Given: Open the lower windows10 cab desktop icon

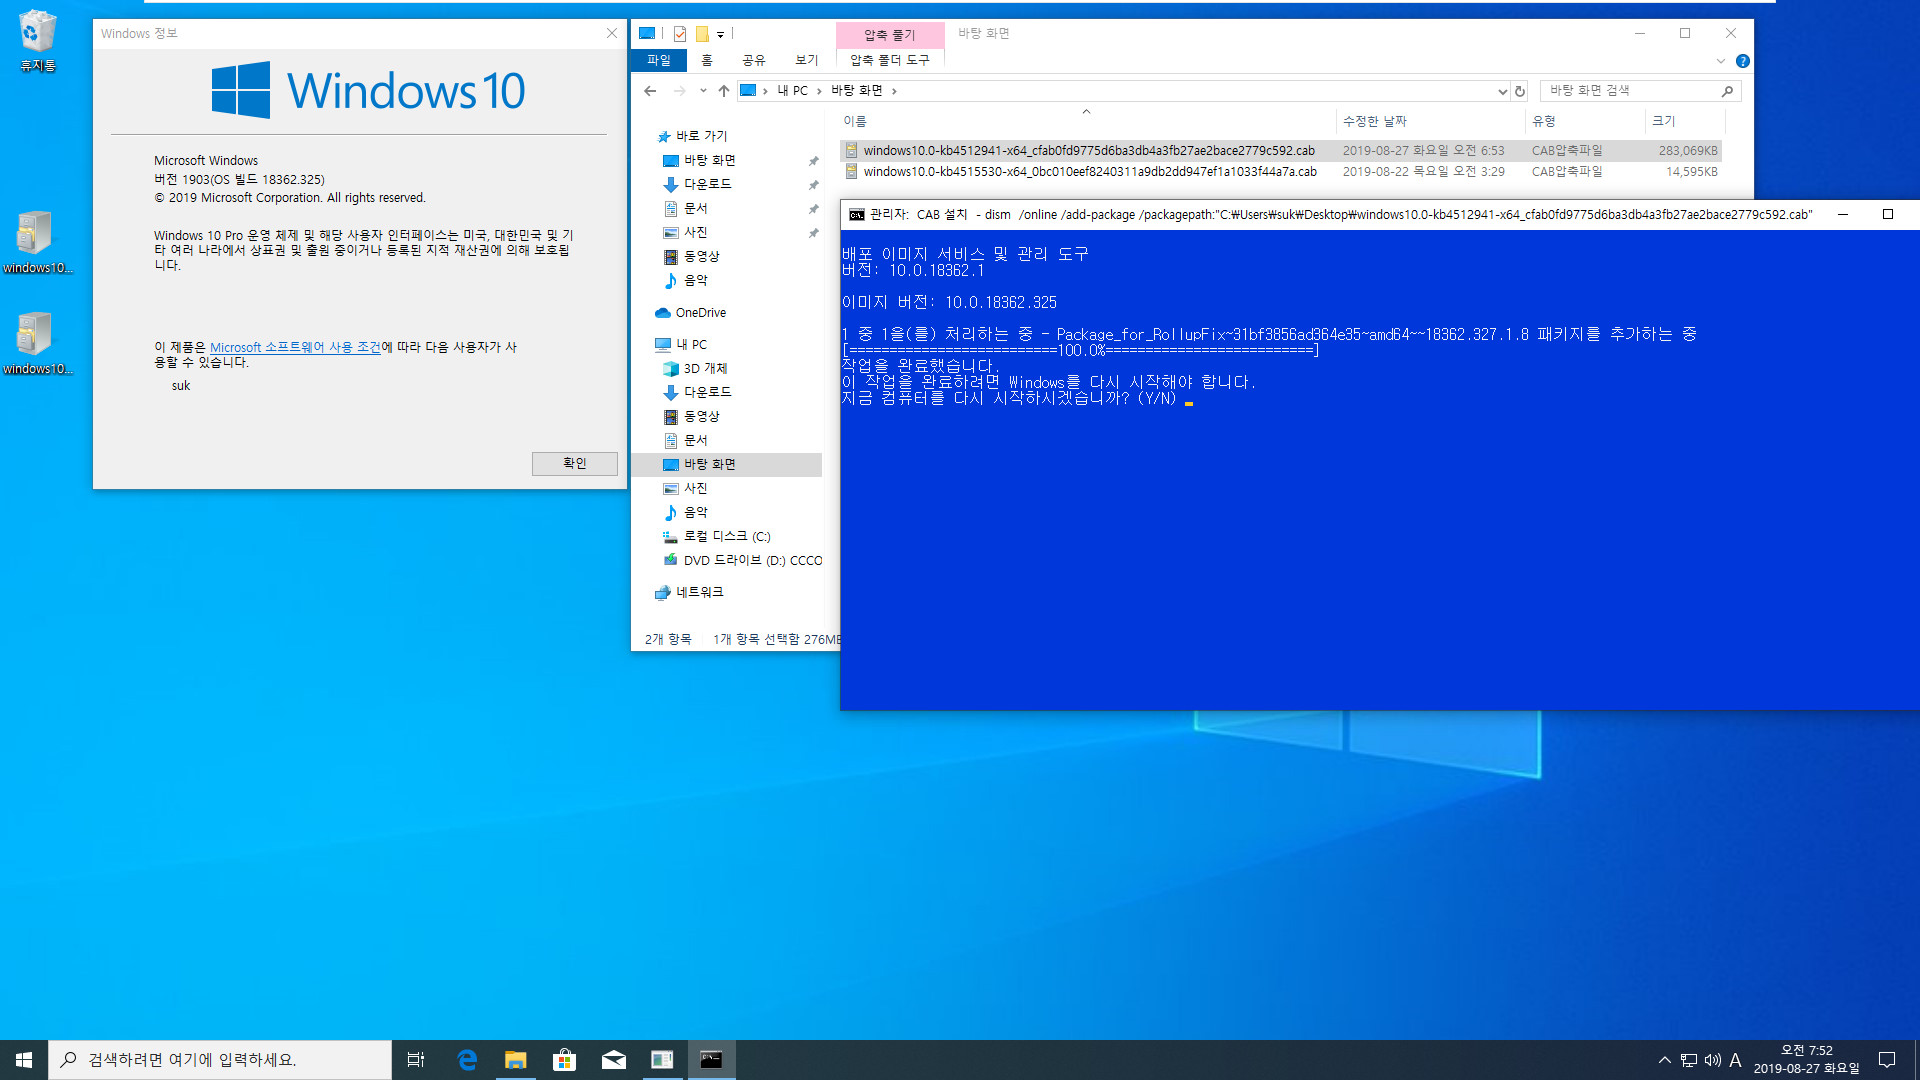Looking at the screenshot, I should (x=36, y=343).
